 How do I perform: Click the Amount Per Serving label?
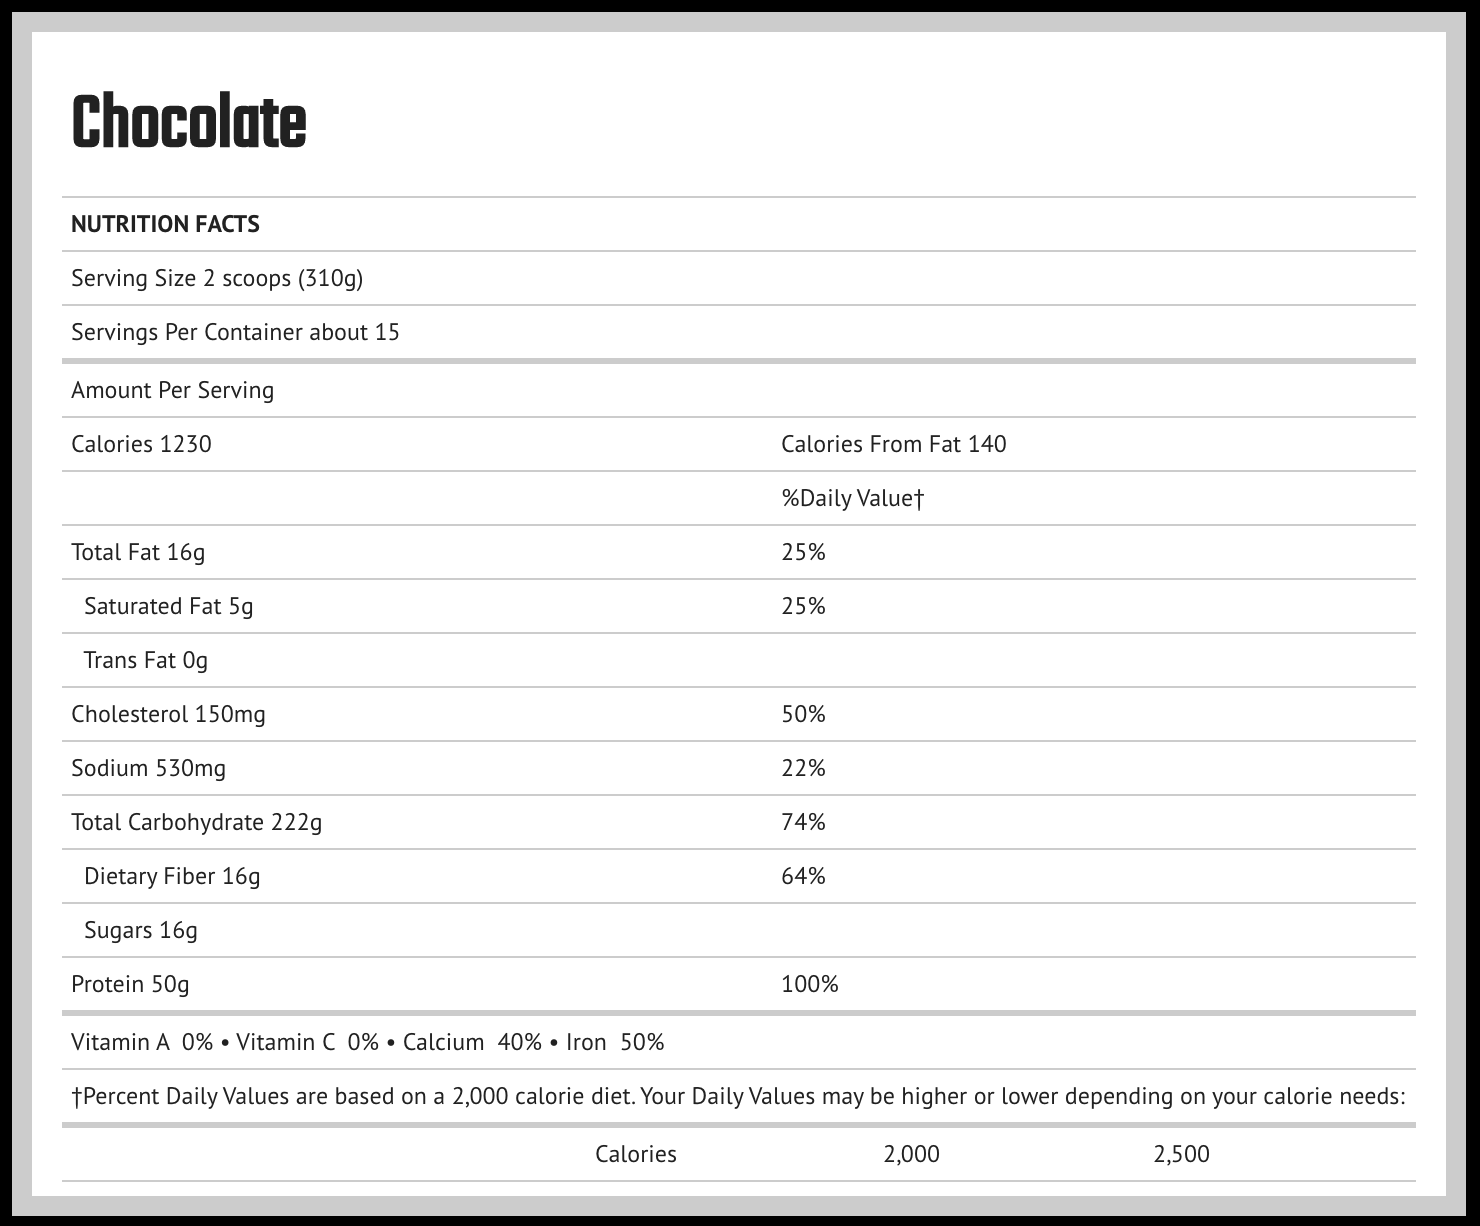(172, 390)
